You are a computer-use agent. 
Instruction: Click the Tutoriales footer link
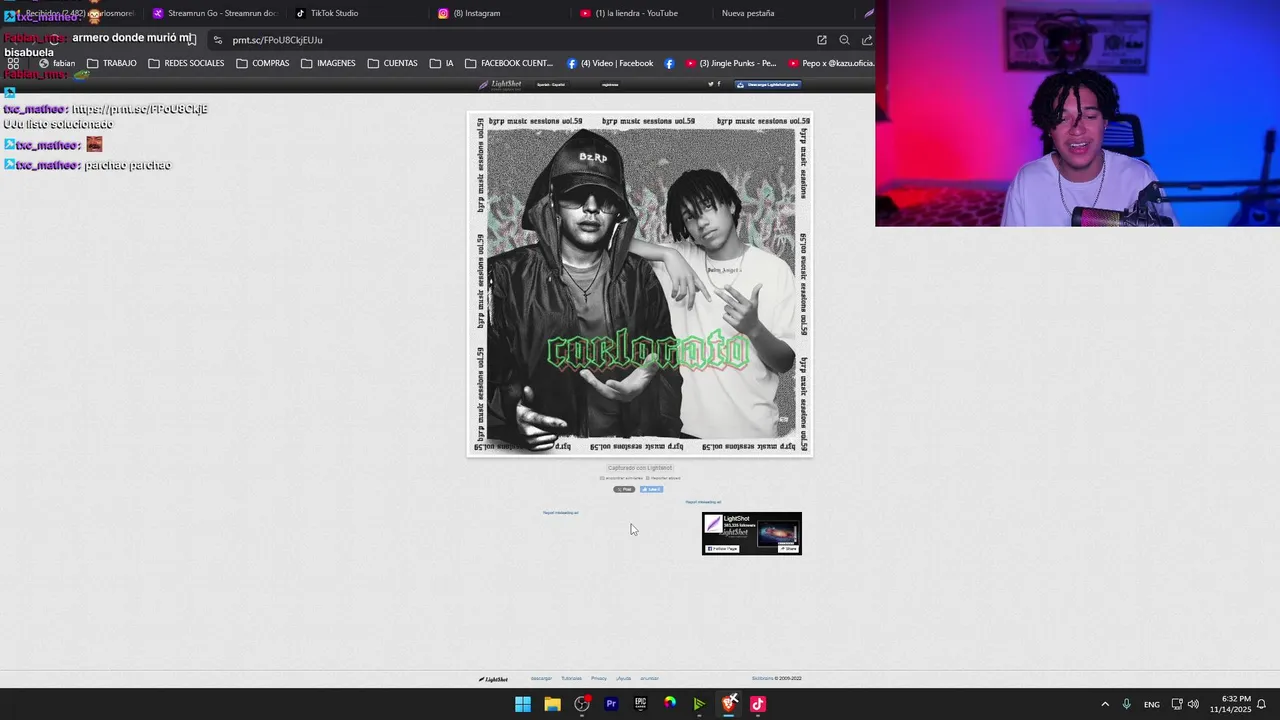click(x=571, y=678)
